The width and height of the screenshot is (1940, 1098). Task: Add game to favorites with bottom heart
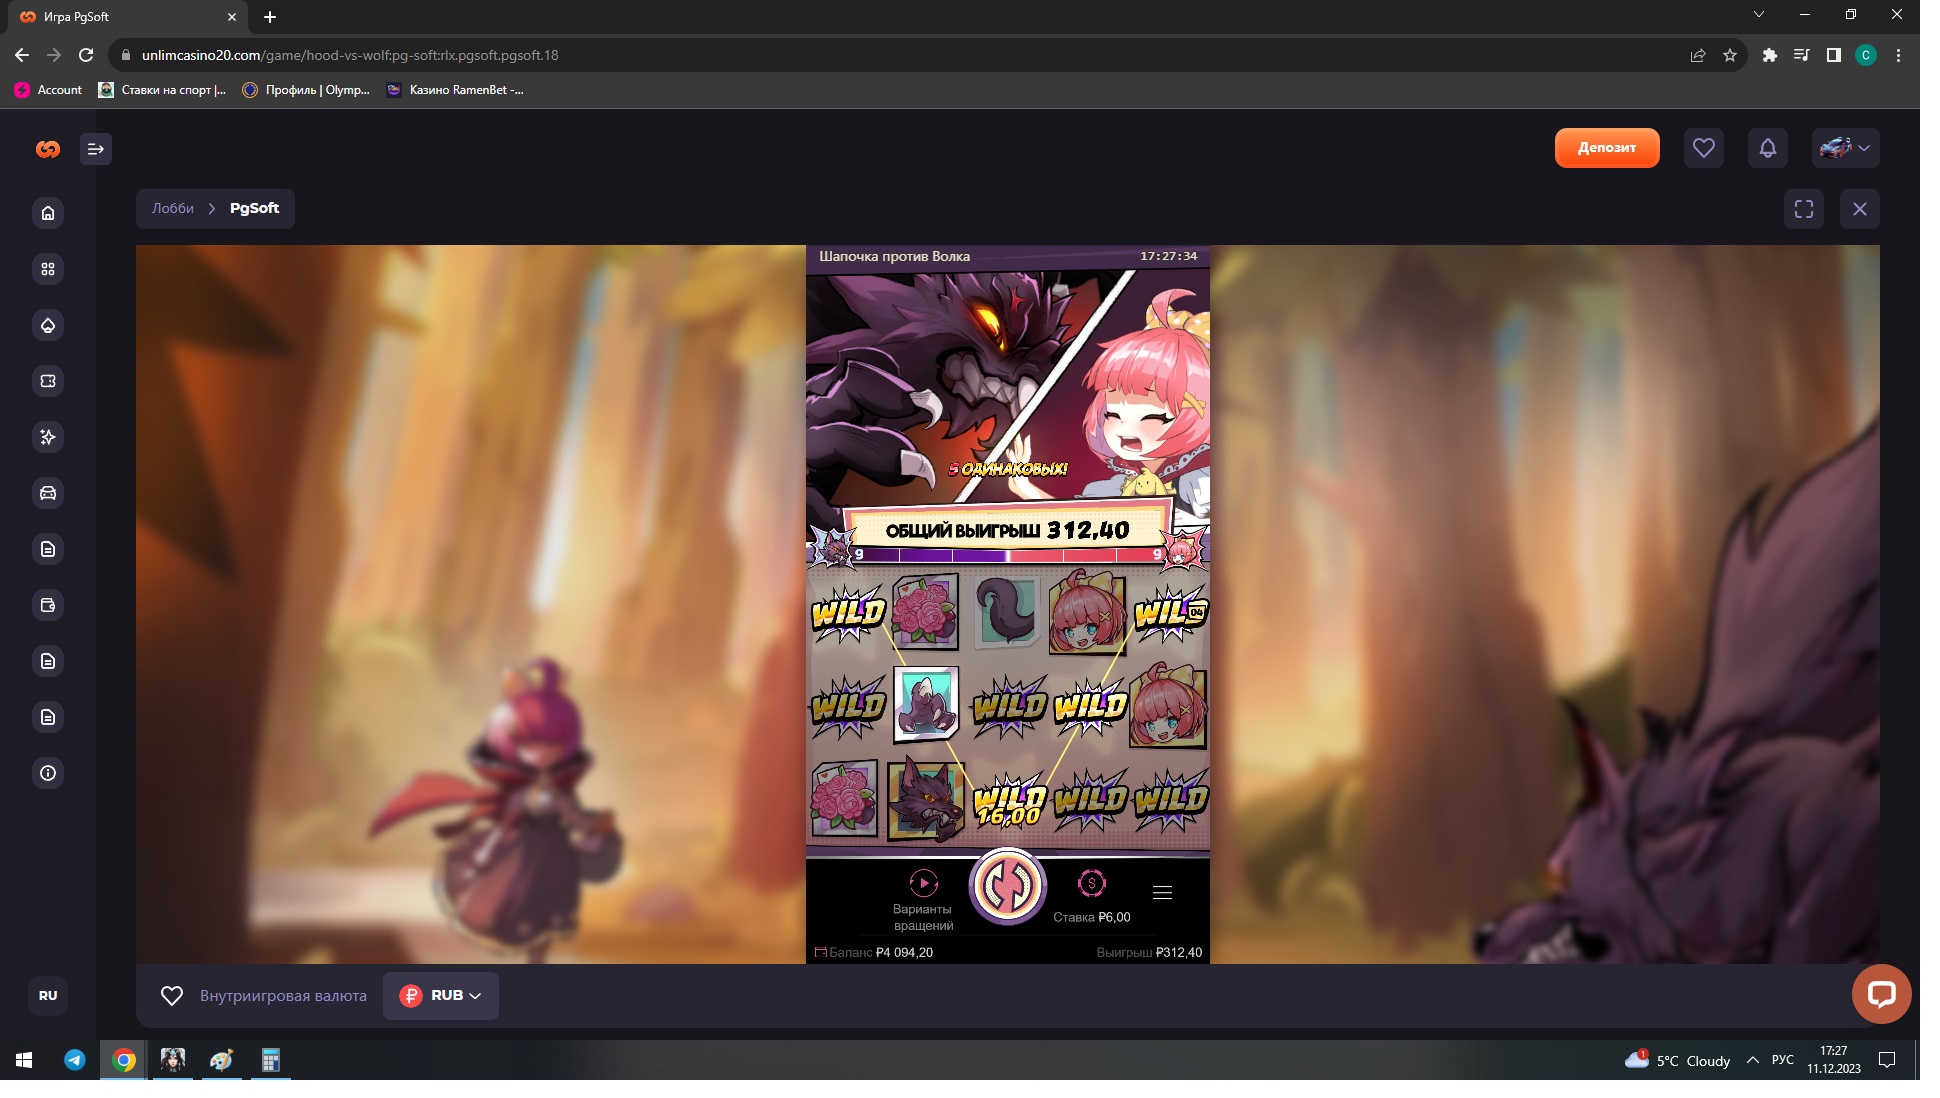(172, 996)
